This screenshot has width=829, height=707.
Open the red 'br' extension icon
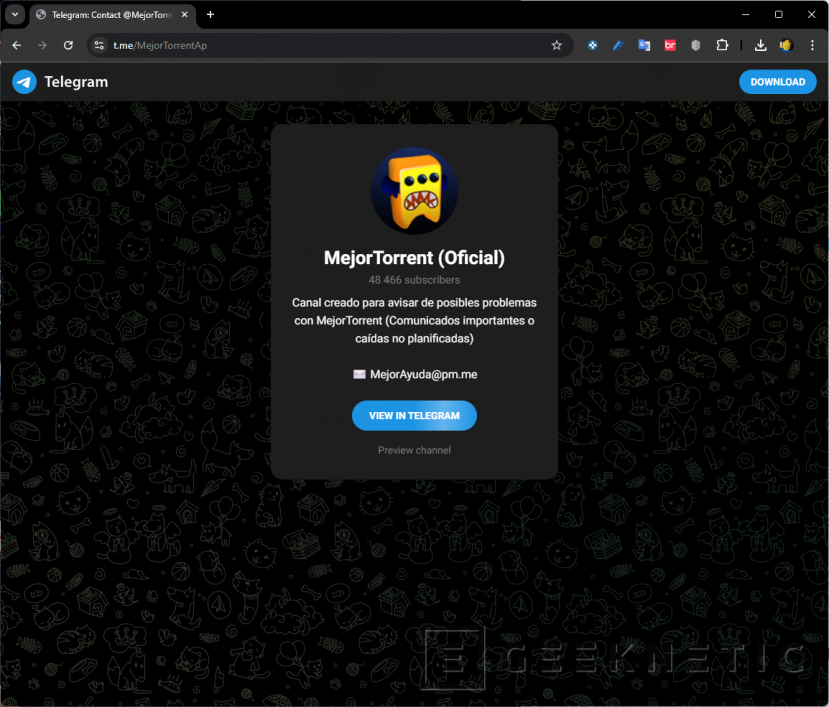(670, 45)
